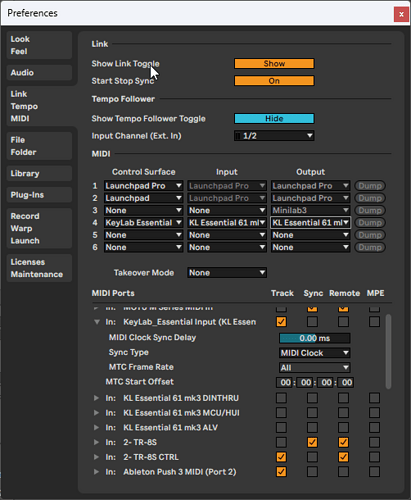Open Control Surface 1 Launchpad Pro dropdown
Image resolution: width=411 pixels, height=500 pixels.
(x=144, y=186)
